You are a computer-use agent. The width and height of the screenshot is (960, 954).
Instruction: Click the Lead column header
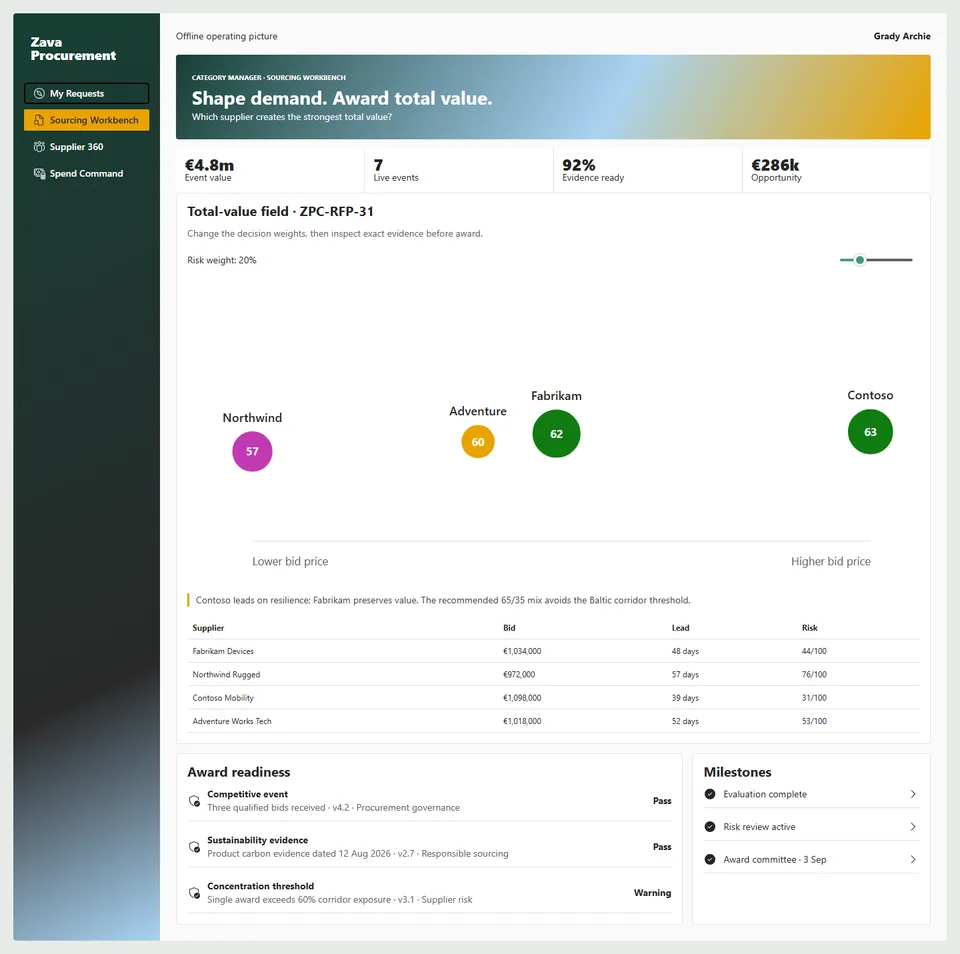pos(680,628)
